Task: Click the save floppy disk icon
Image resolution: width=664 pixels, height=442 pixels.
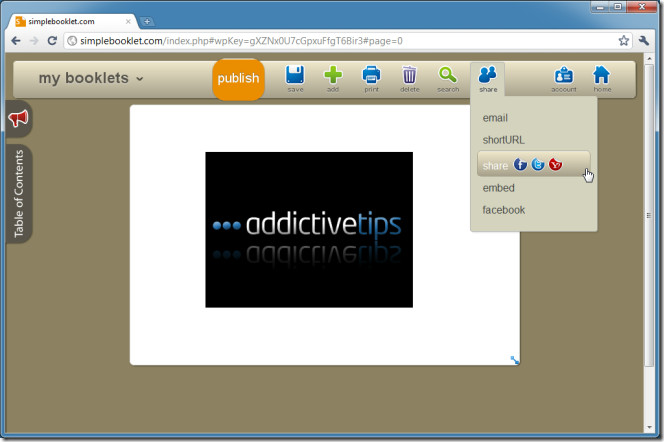Action: (x=295, y=75)
